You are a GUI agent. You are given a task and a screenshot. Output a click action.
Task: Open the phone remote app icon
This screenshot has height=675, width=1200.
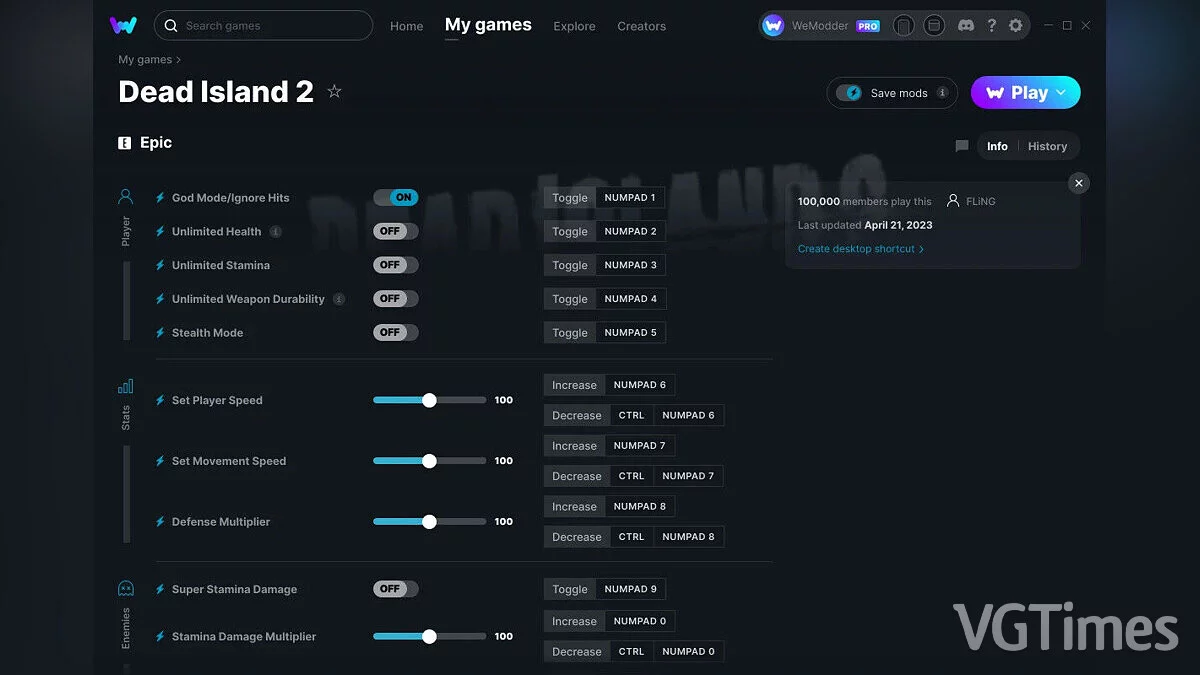(903, 26)
